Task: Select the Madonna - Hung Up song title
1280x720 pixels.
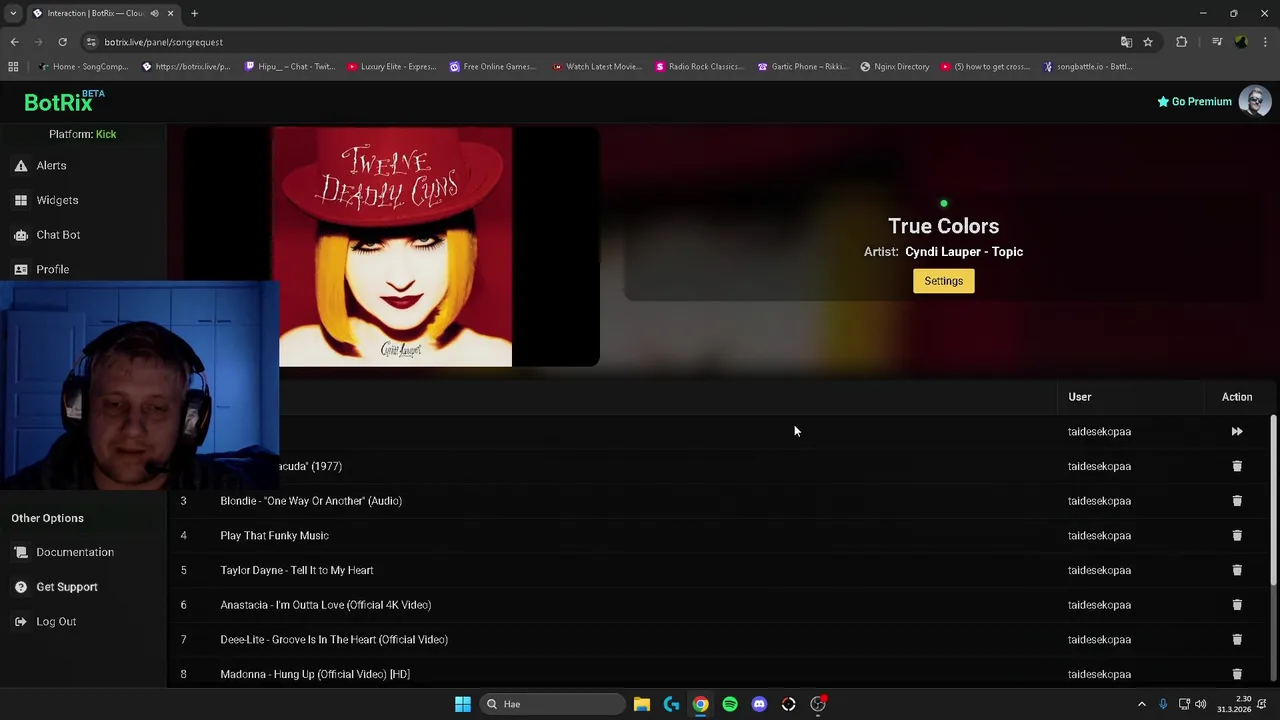Action: click(315, 675)
